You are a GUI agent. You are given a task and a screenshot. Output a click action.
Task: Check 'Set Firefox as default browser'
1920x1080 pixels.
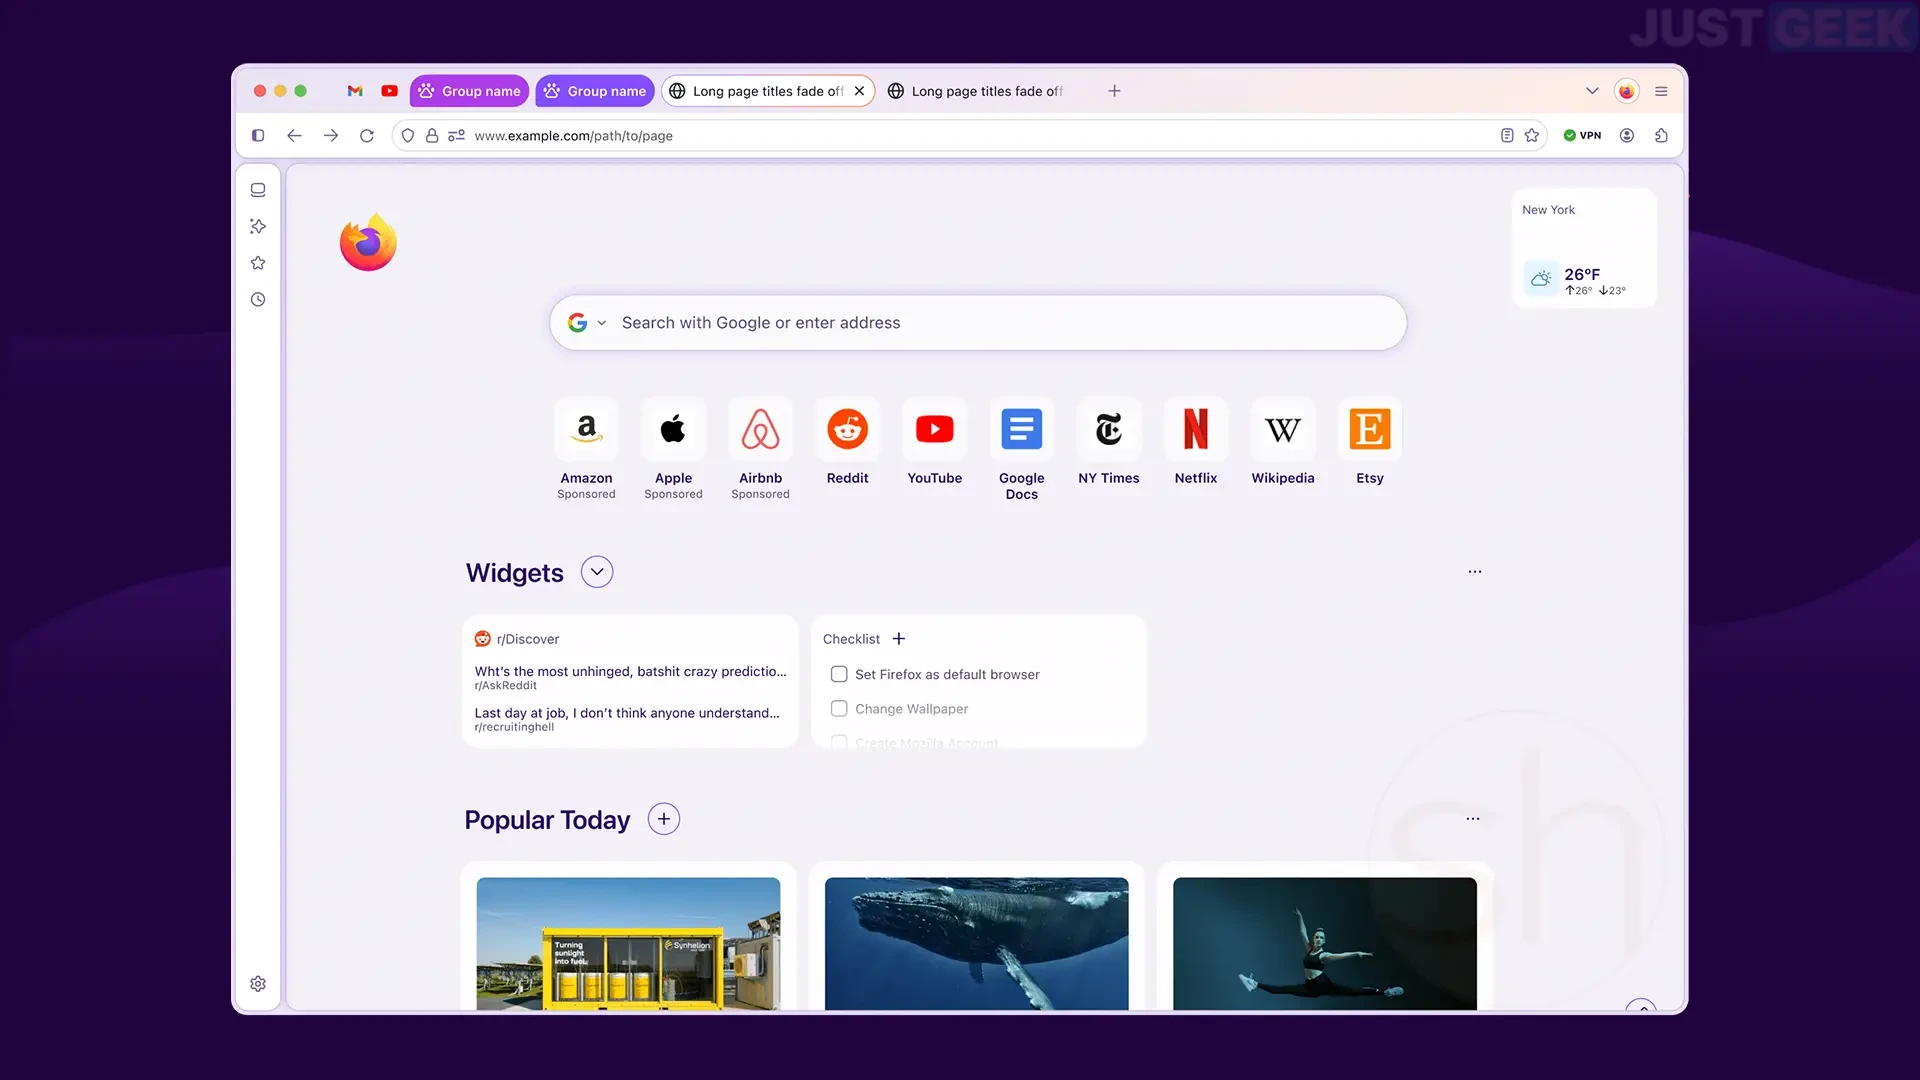[839, 675]
